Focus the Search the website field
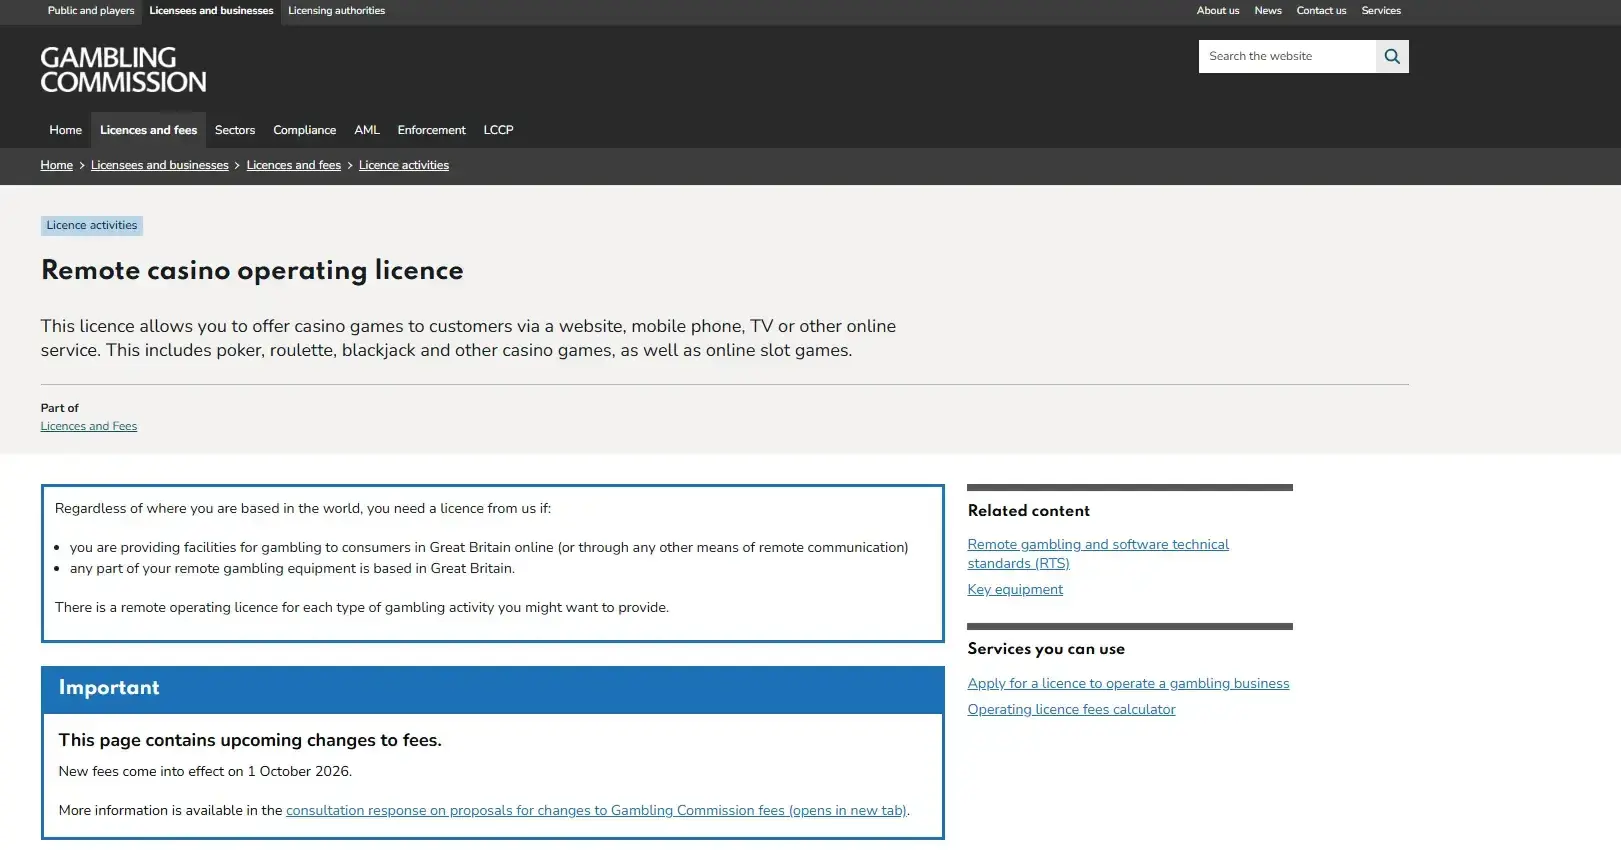The height and width of the screenshot is (850, 1621). coord(1287,57)
